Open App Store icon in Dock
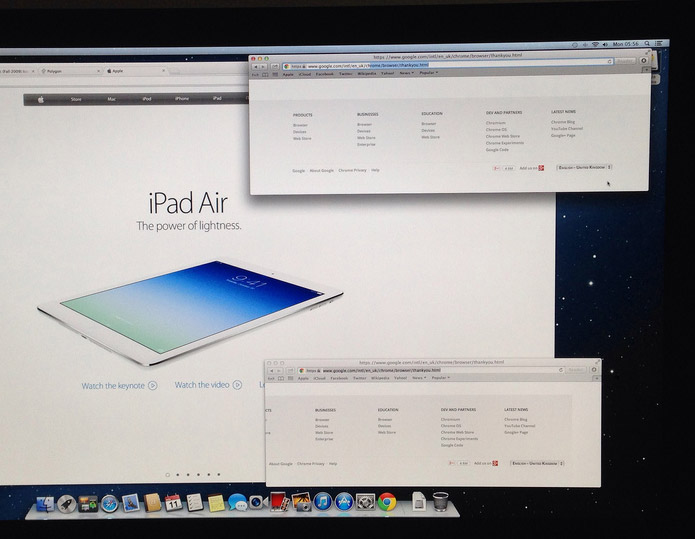 click(x=344, y=502)
